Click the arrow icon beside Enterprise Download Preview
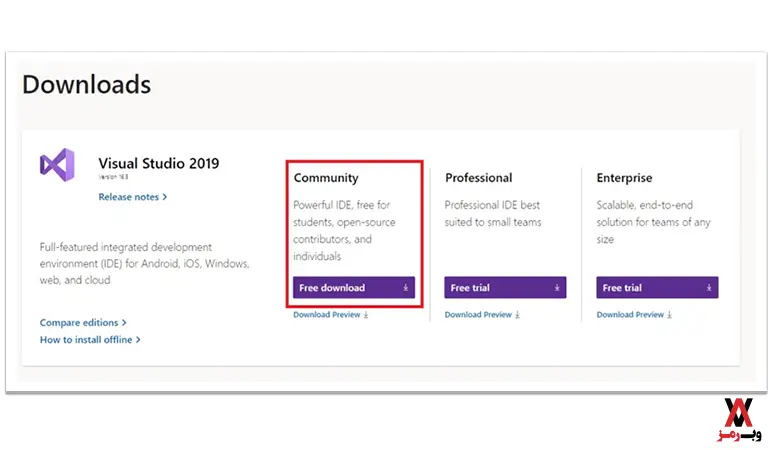The height and width of the screenshot is (450, 768). click(669, 315)
